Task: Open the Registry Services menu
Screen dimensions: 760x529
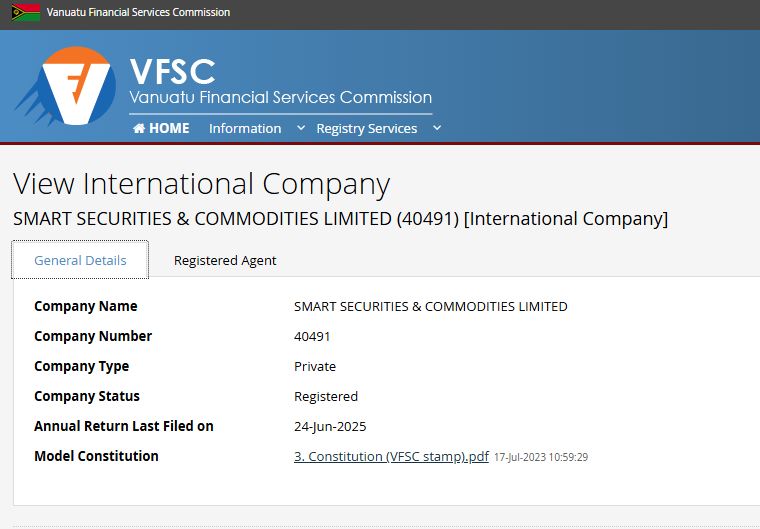Action: (366, 128)
